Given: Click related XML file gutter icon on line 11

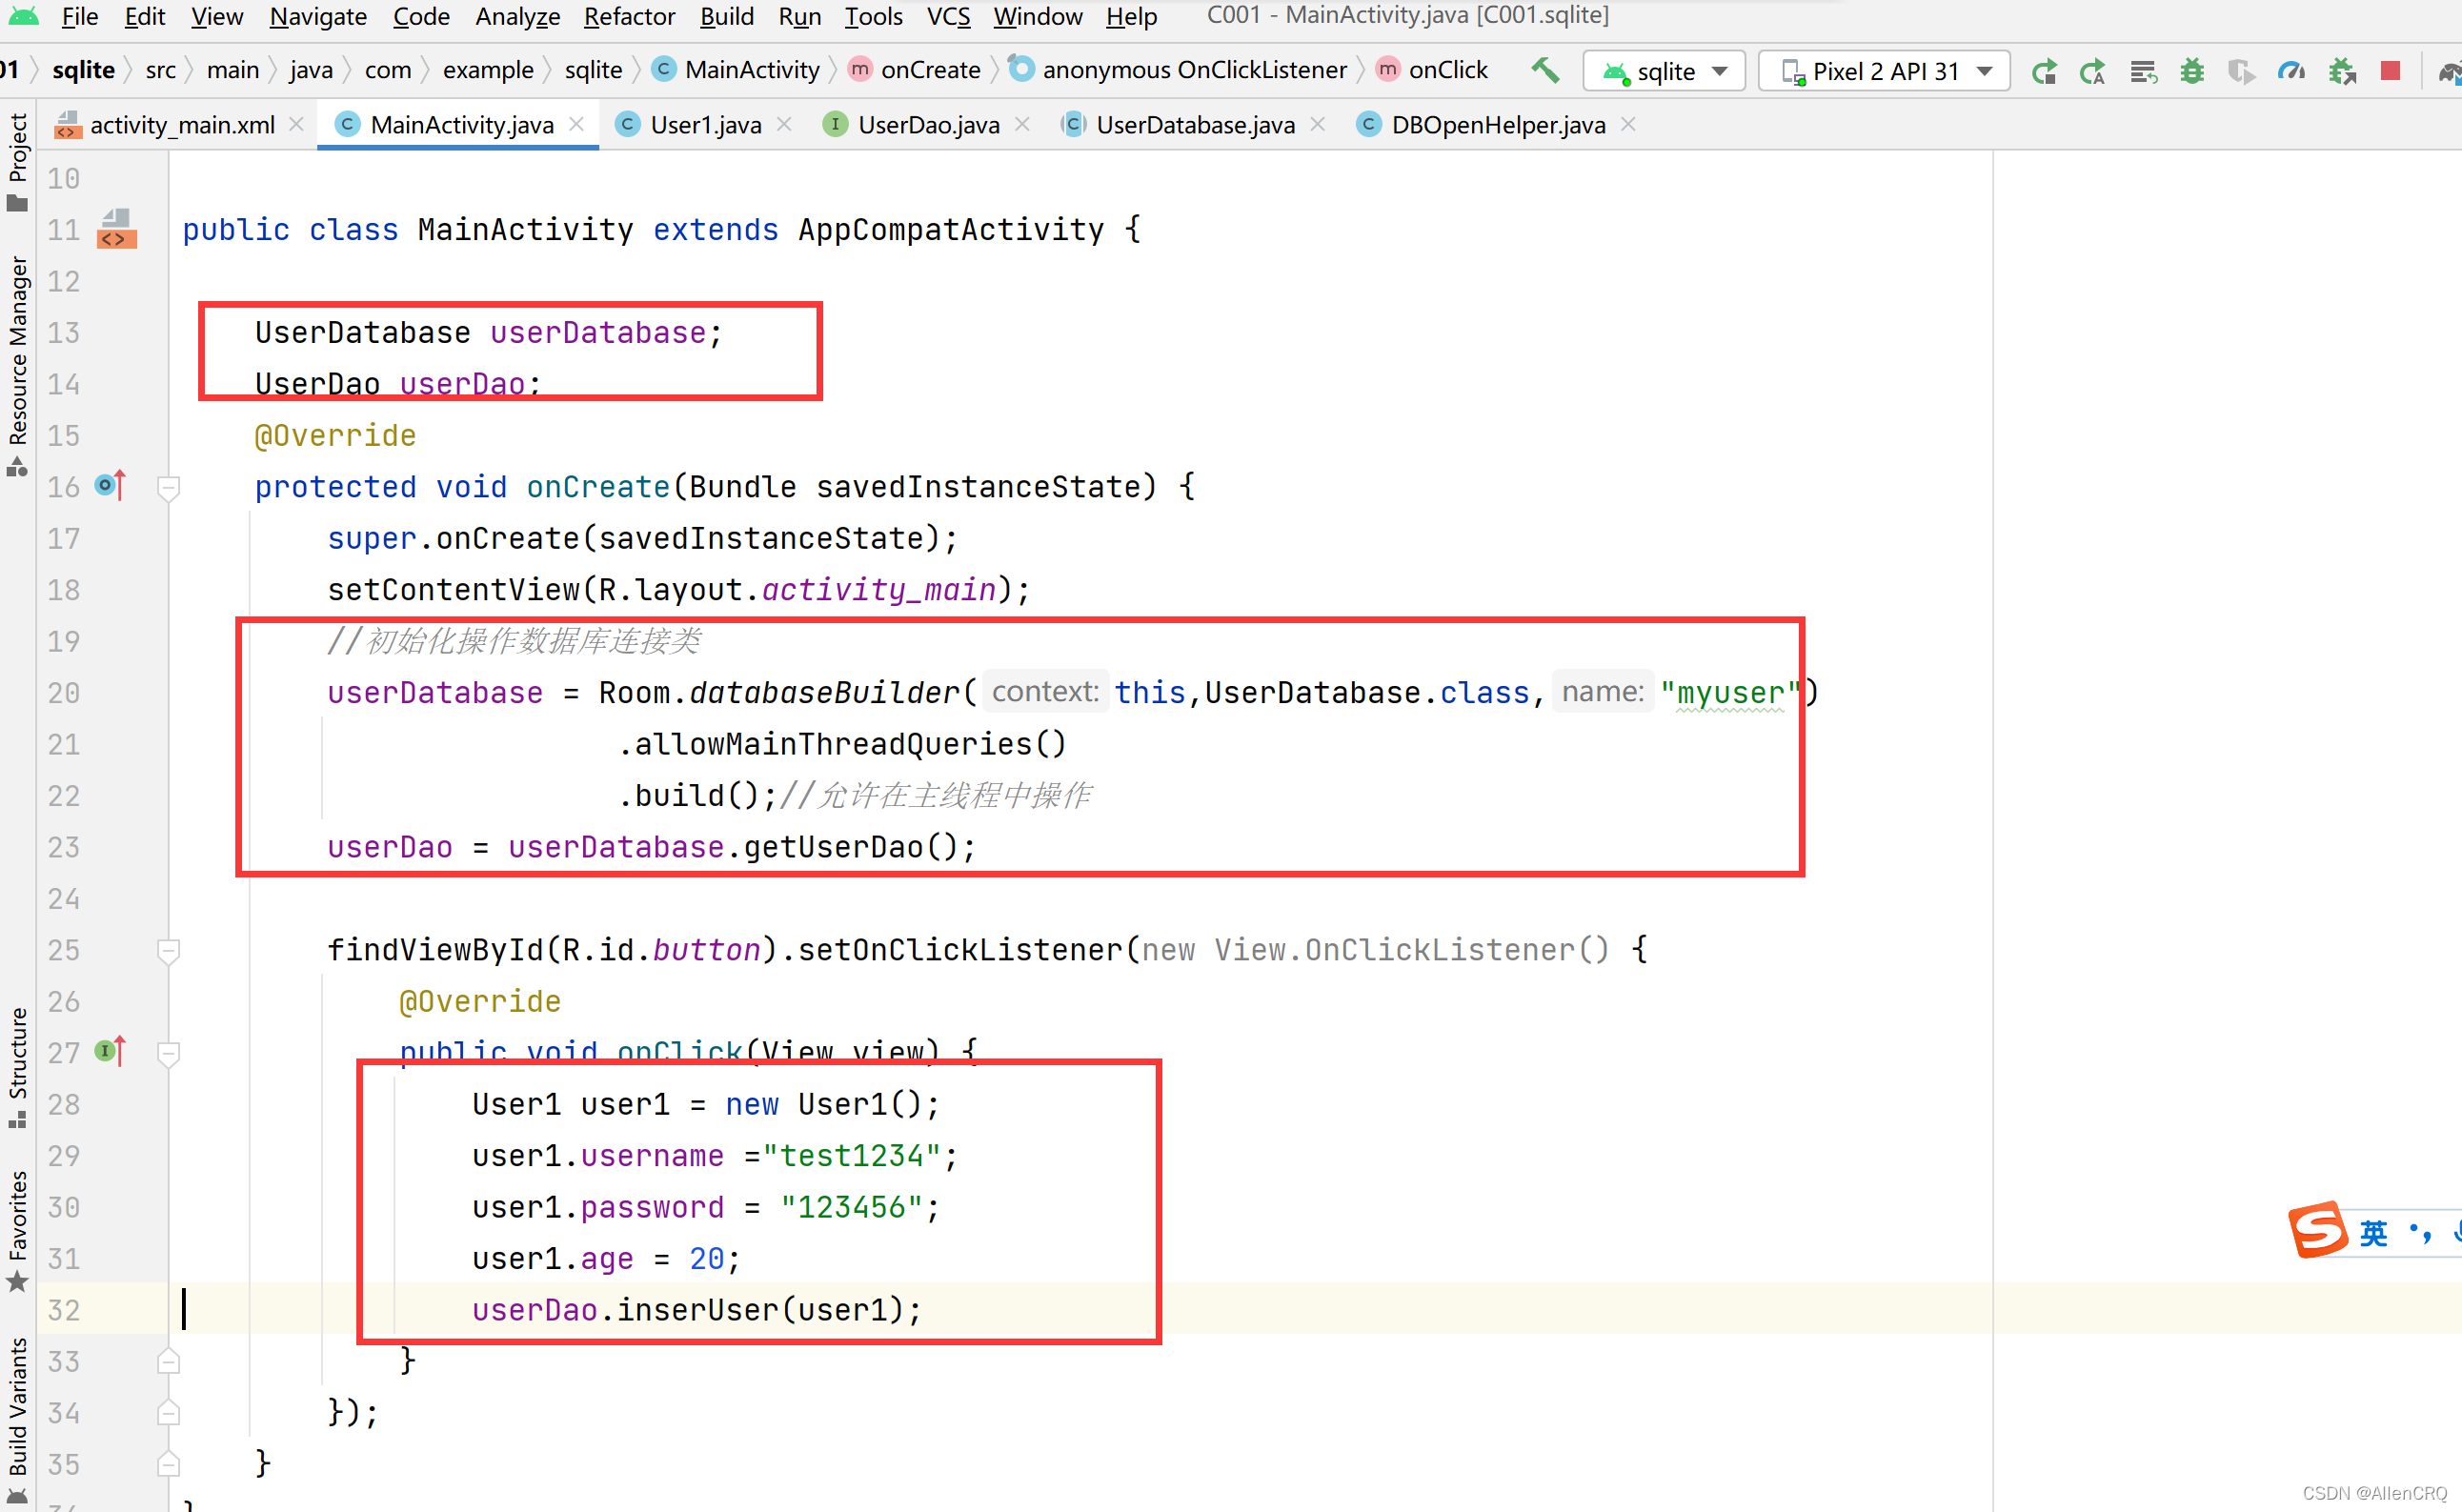Looking at the screenshot, I should click(116, 229).
